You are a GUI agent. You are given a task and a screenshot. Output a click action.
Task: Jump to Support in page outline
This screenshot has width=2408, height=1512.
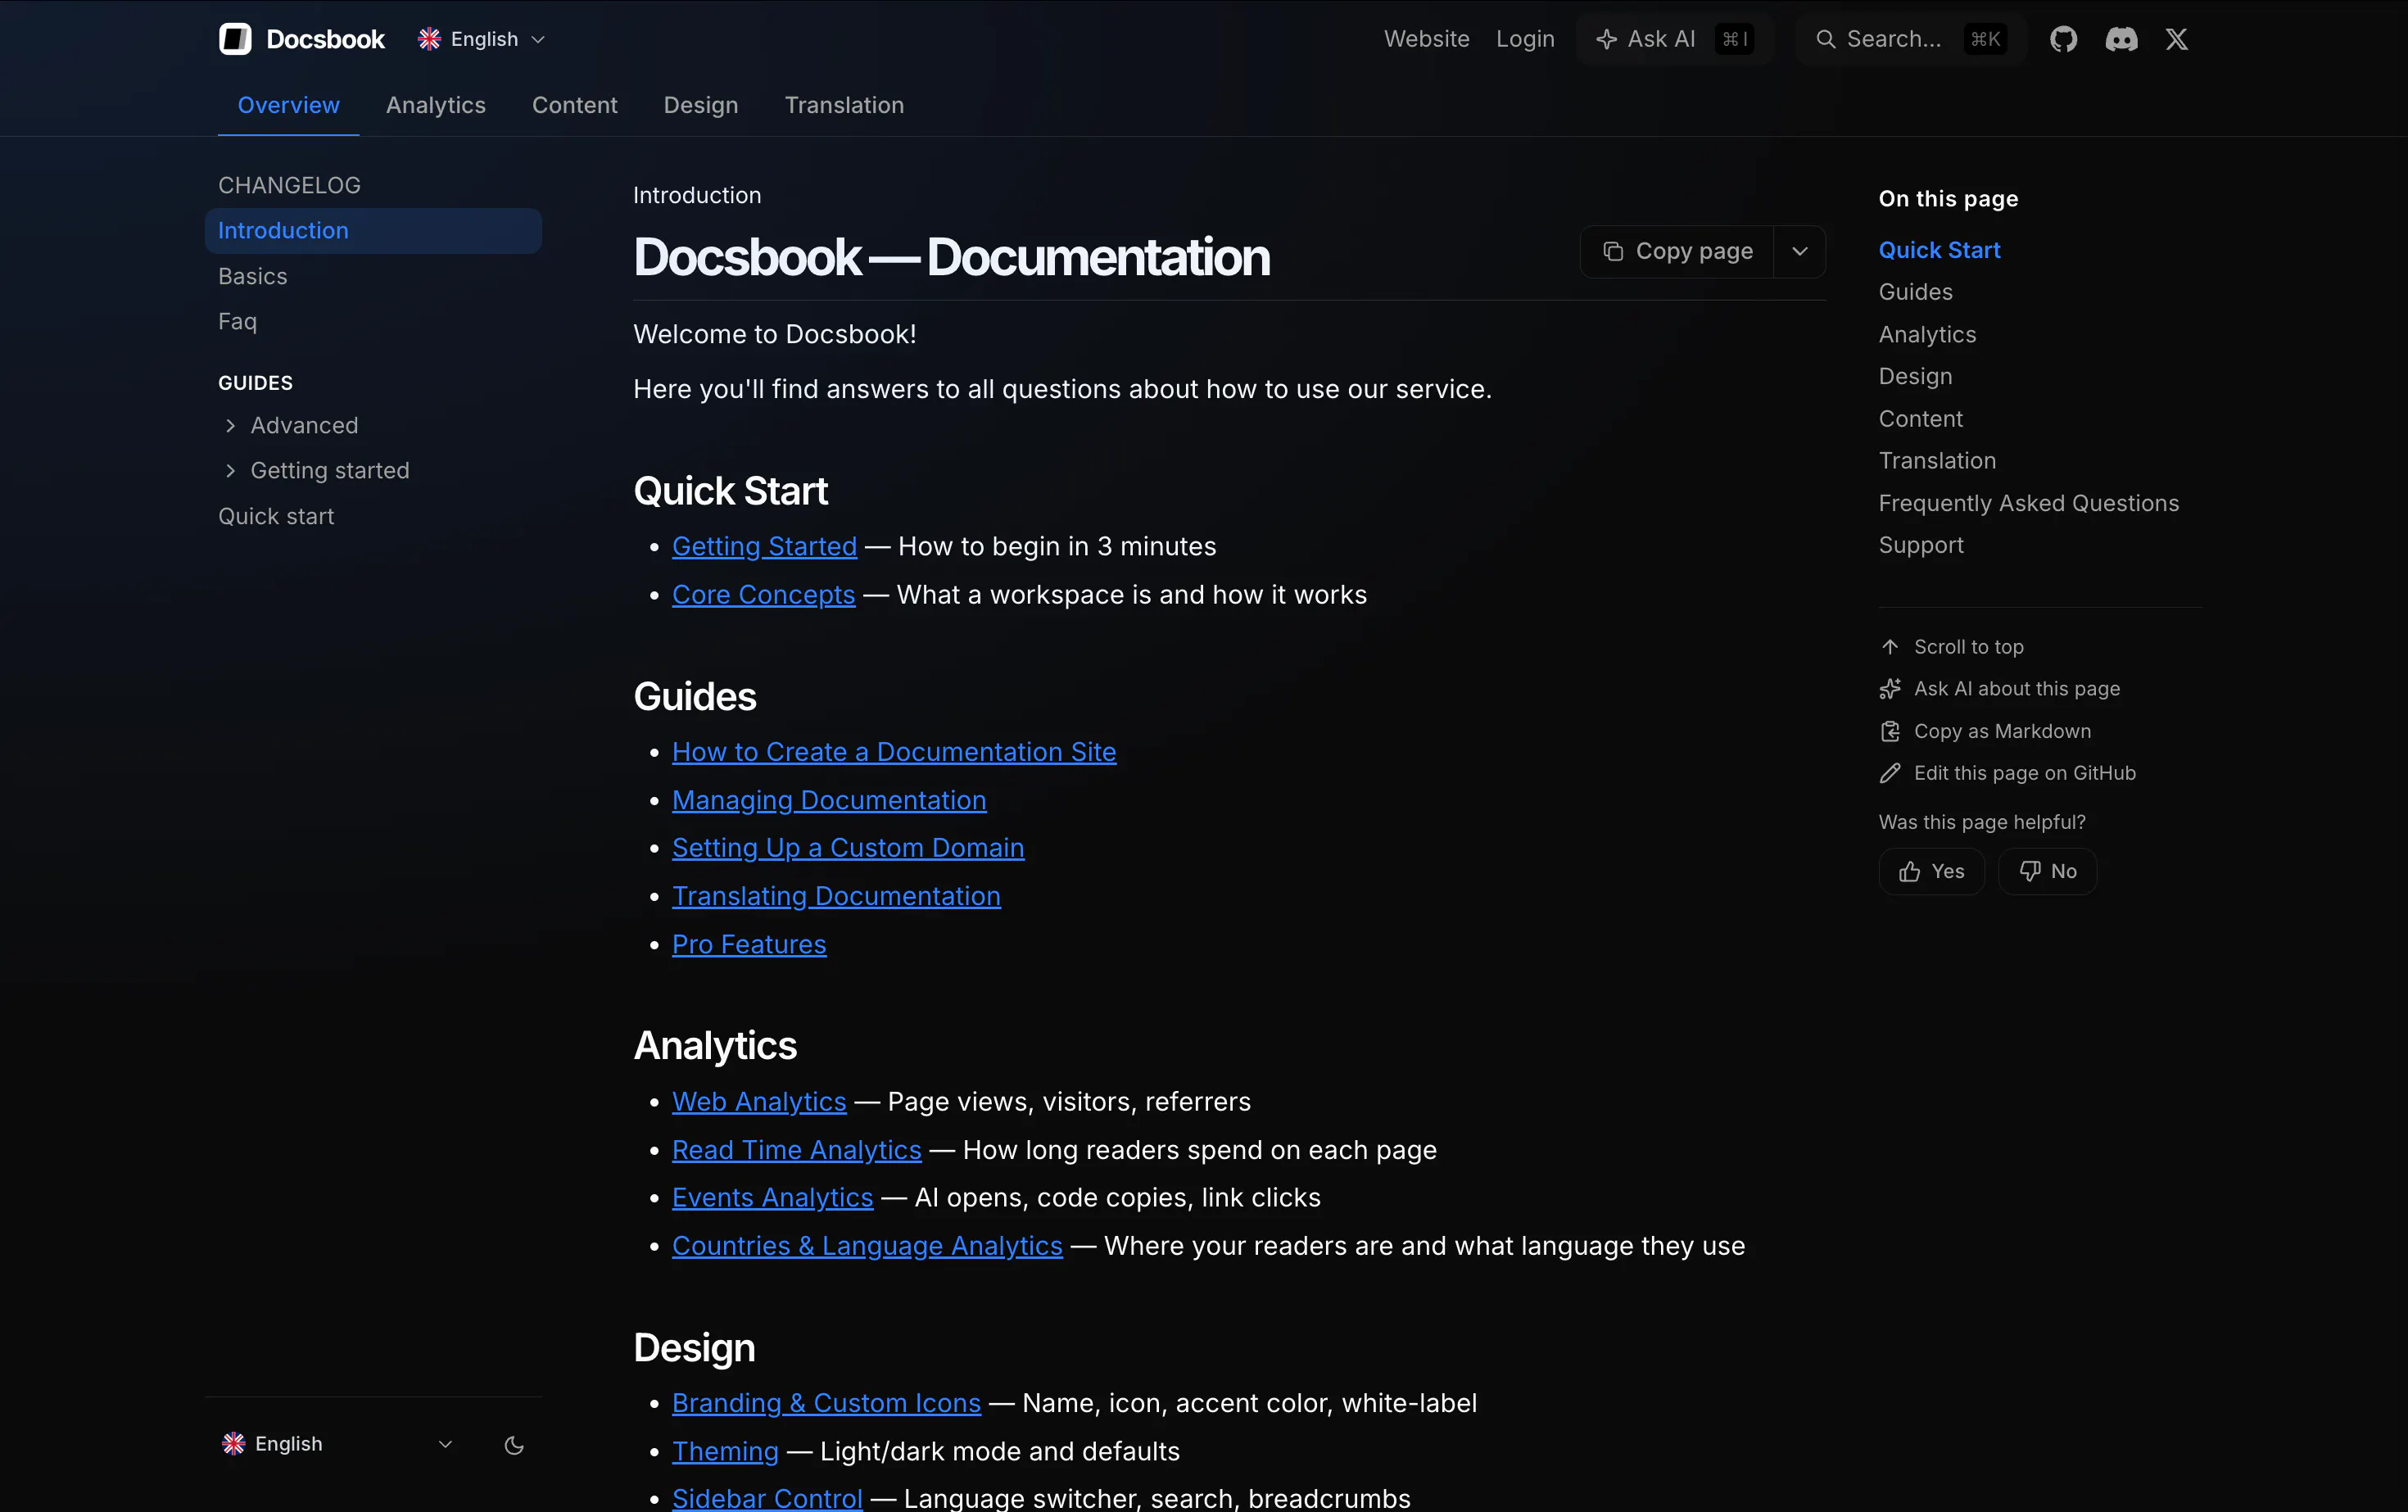(1921, 545)
